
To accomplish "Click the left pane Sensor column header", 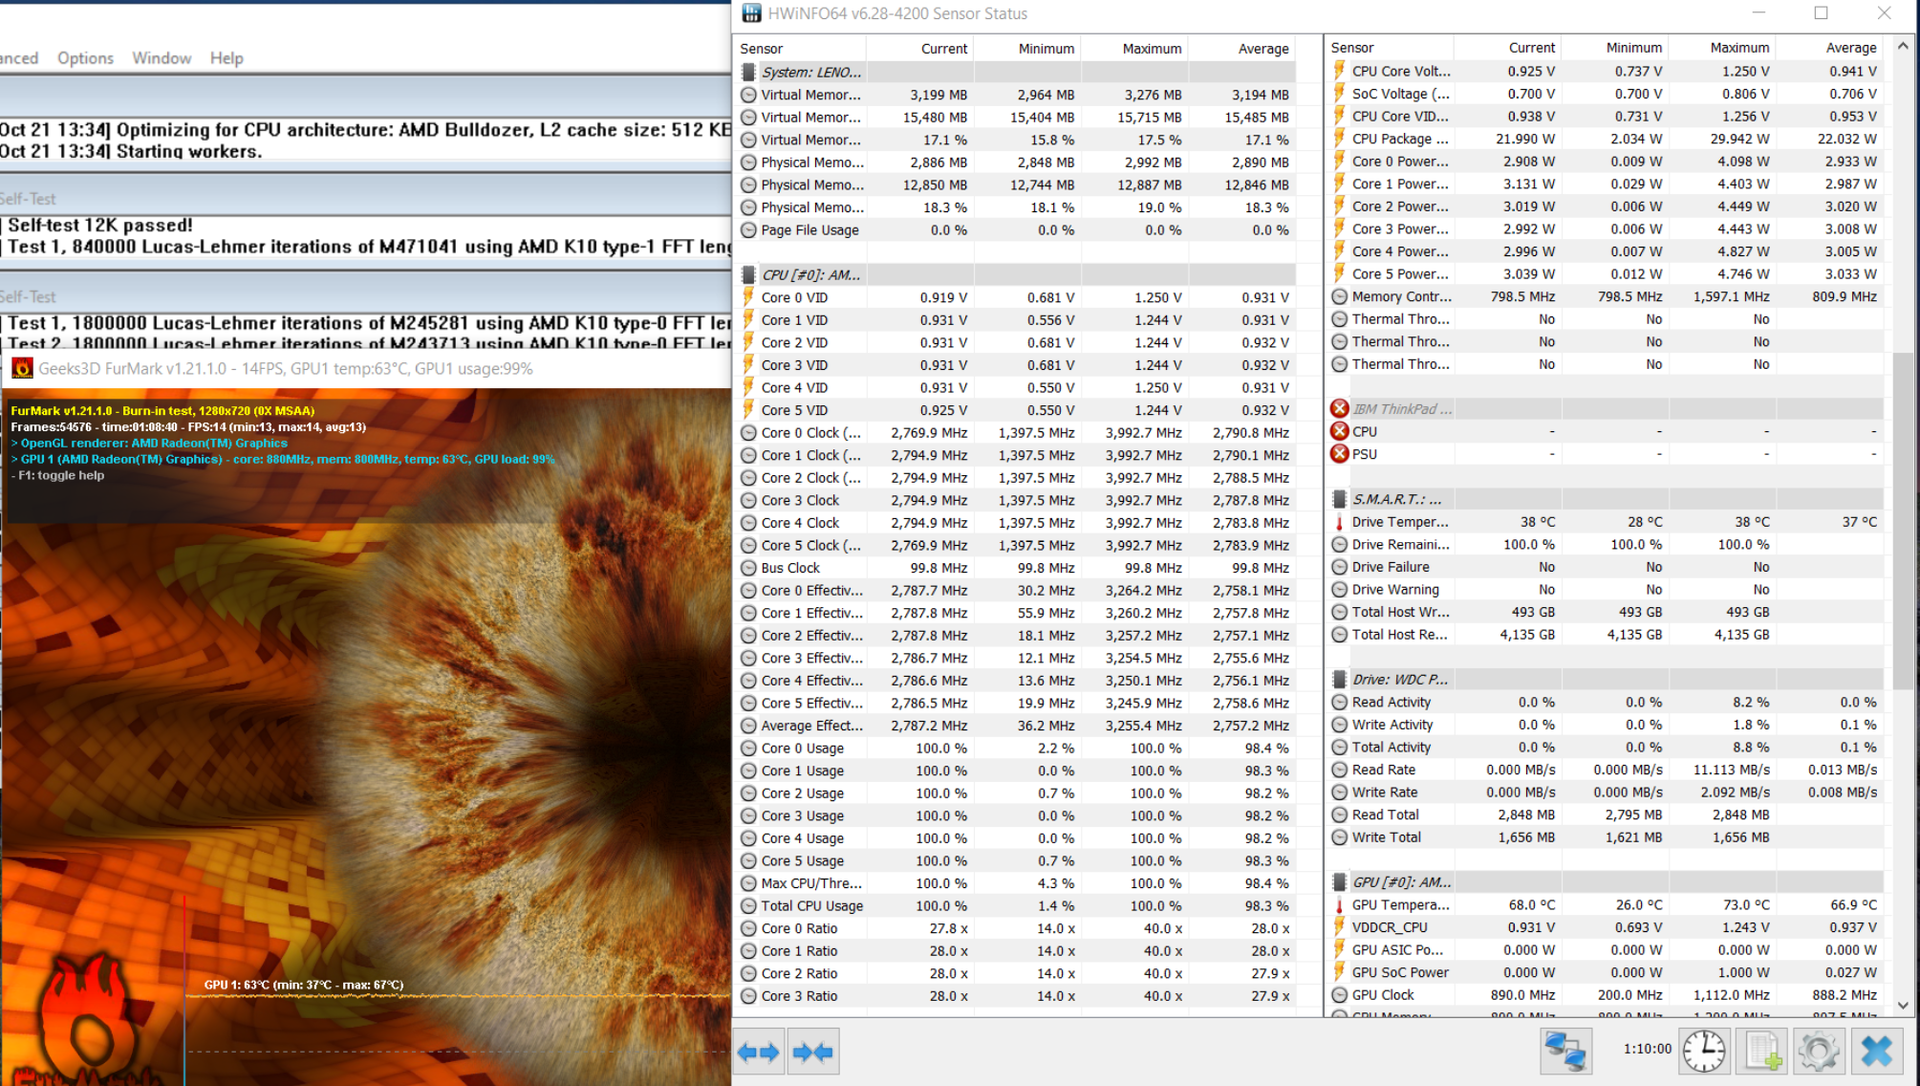I will [801, 48].
